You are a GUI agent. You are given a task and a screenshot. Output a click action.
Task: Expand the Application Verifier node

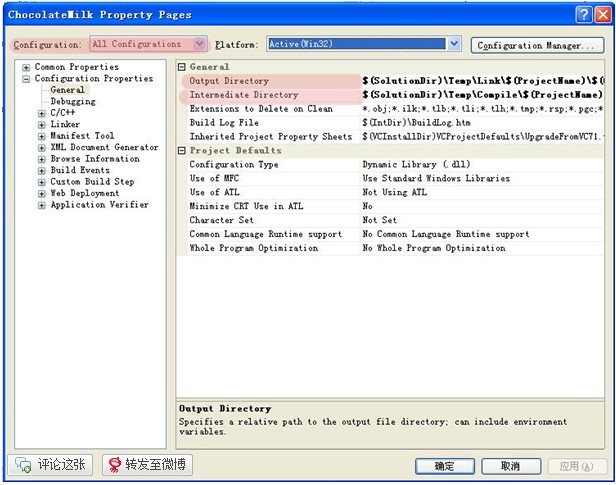(x=42, y=205)
